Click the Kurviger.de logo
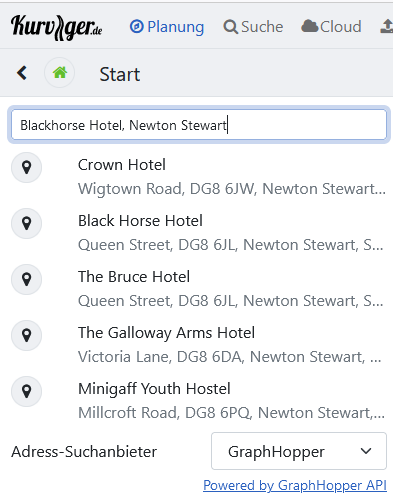Image resolution: width=393 pixels, height=503 pixels. 56,27
